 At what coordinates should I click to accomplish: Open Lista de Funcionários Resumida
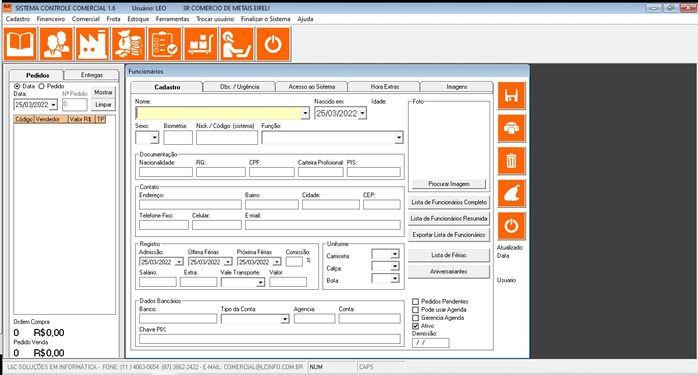tap(449, 219)
